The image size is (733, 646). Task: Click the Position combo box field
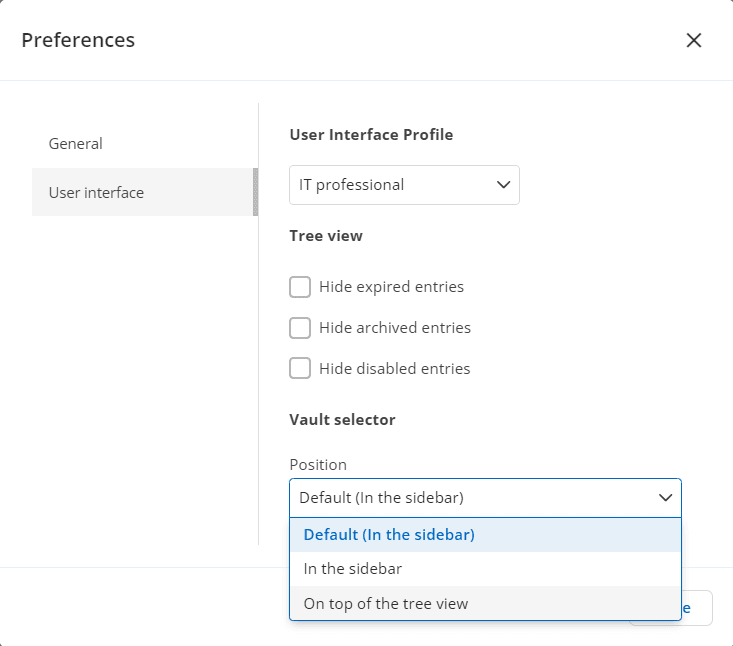point(470,498)
